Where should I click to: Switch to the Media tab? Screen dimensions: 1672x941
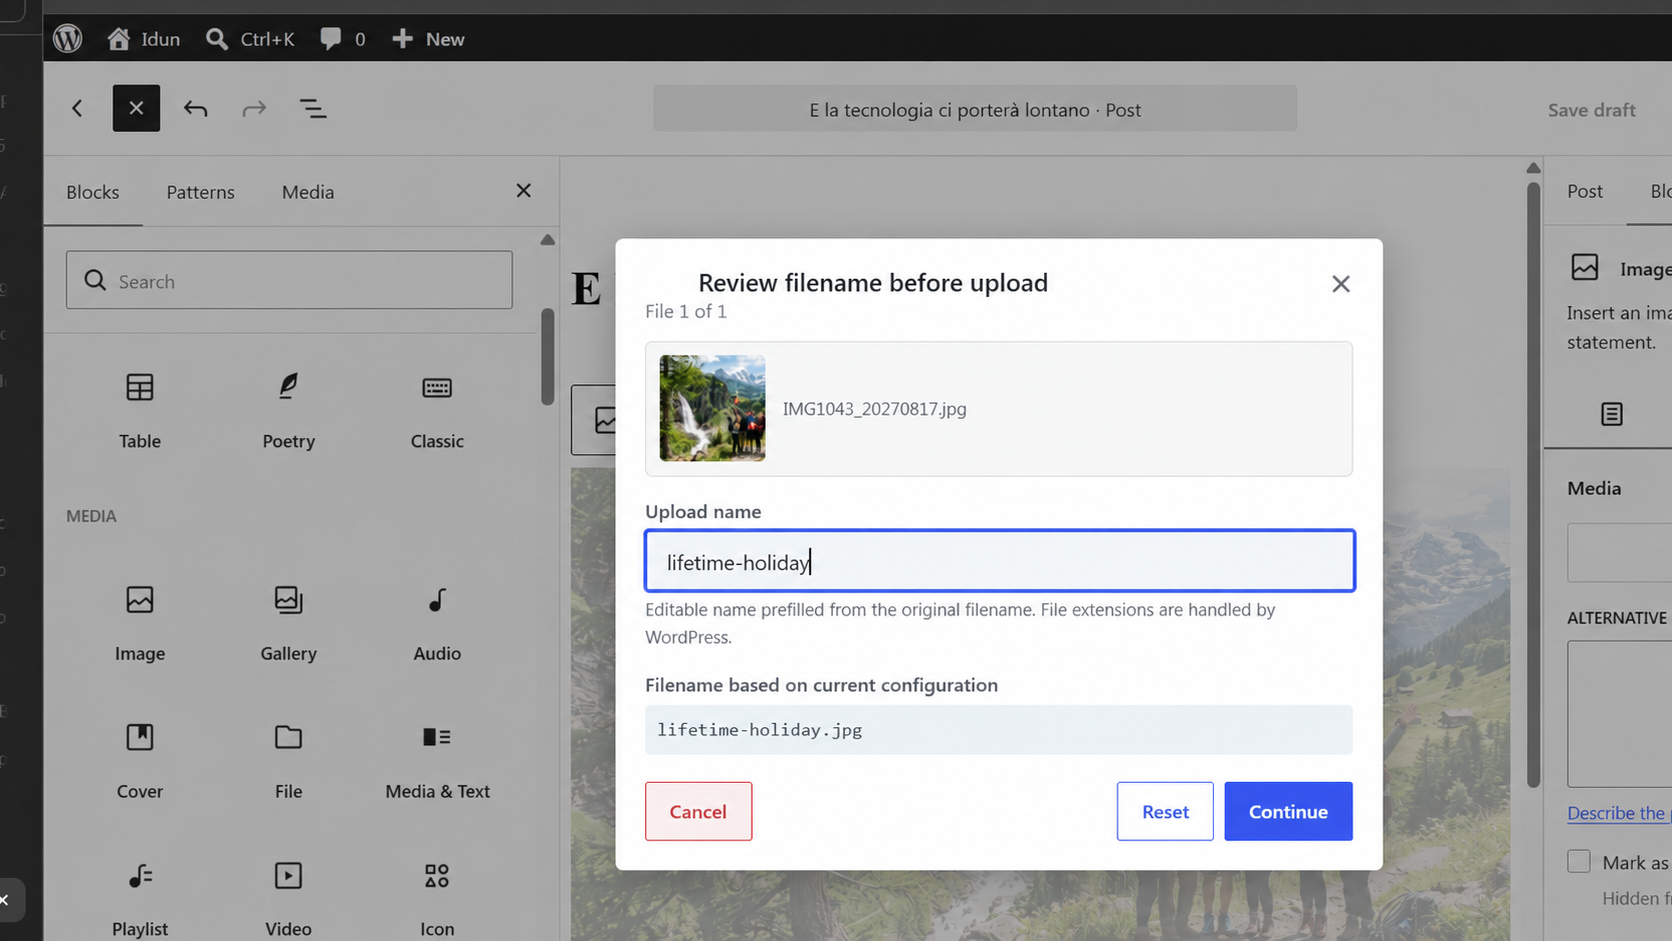(308, 192)
